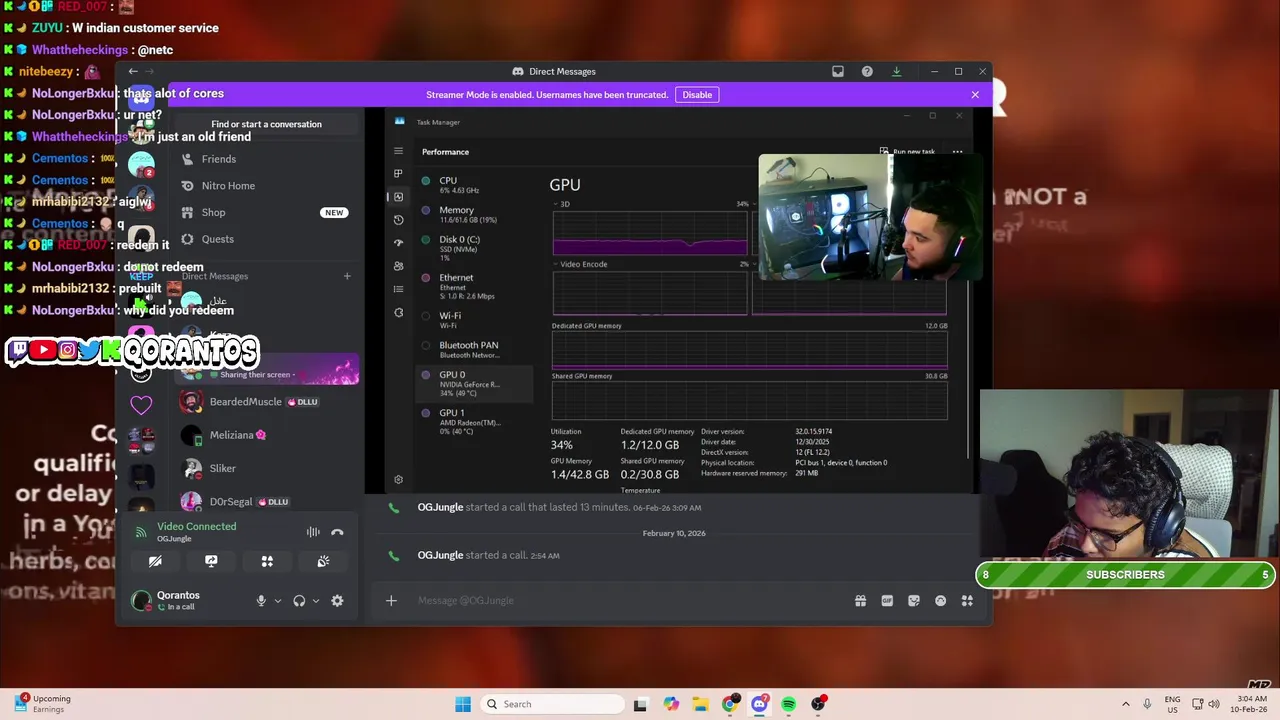This screenshot has width=1280, height=720.
Task: Open Nitro Home
Action: coord(266,186)
